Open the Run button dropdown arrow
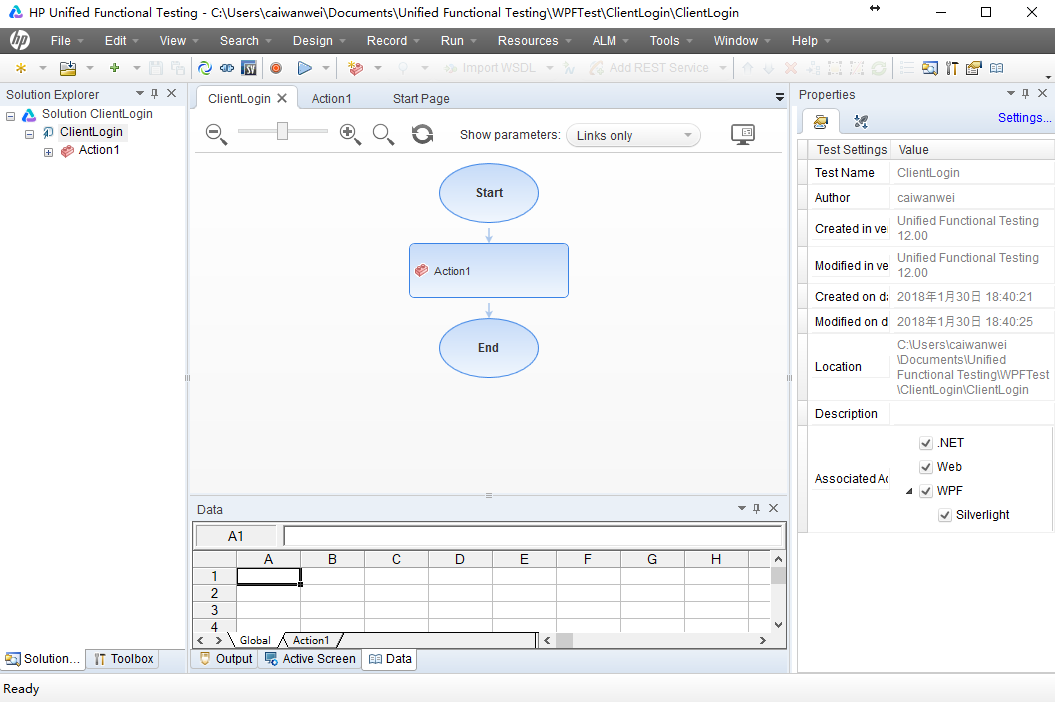 [x=326, y=68]
